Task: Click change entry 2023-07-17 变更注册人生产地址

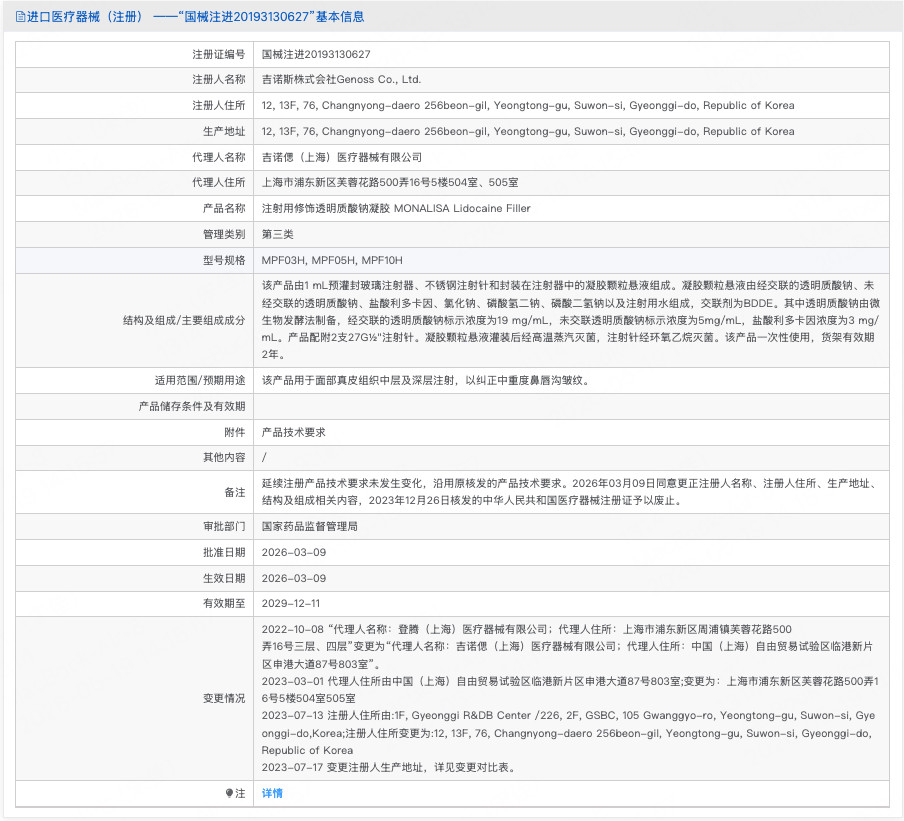Action: point(389,767)
